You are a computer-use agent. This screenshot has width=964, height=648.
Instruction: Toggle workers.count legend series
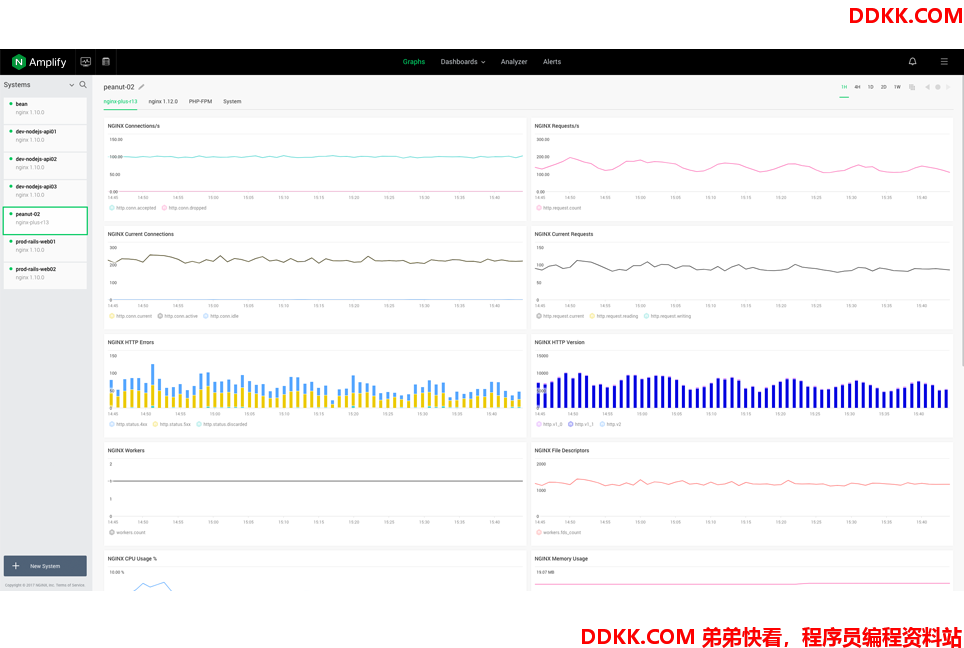(x=128, y=532)
